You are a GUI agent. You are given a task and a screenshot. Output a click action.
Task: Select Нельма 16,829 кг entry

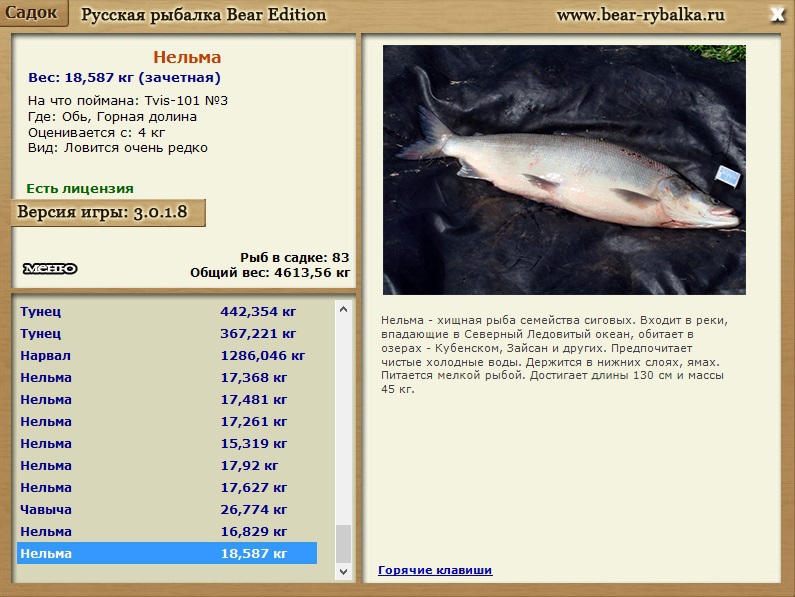point(166,531)
